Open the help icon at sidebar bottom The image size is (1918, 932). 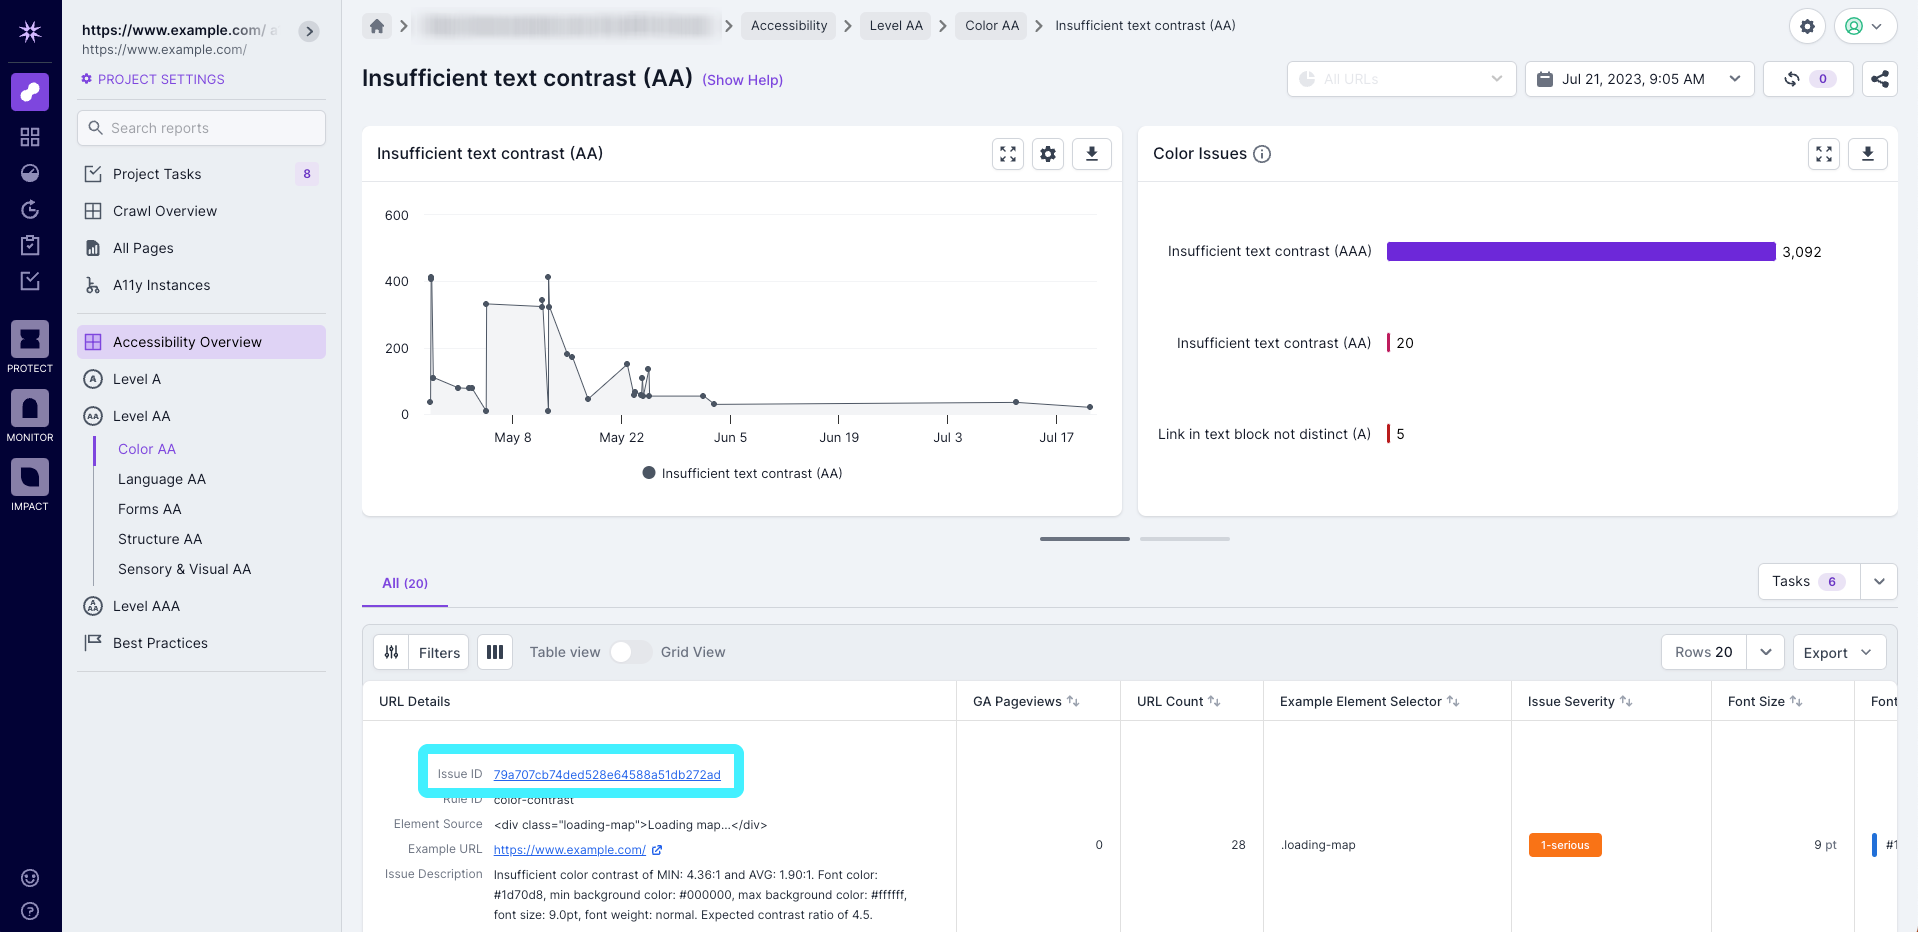[29, 911]
